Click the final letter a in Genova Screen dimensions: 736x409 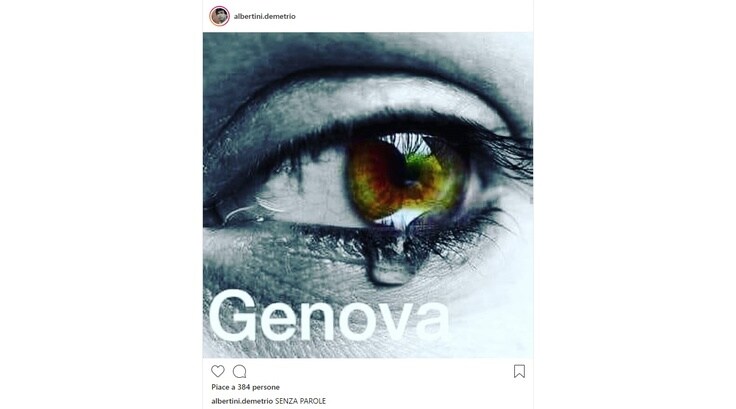pyautogui.click(x=429, y=323)
